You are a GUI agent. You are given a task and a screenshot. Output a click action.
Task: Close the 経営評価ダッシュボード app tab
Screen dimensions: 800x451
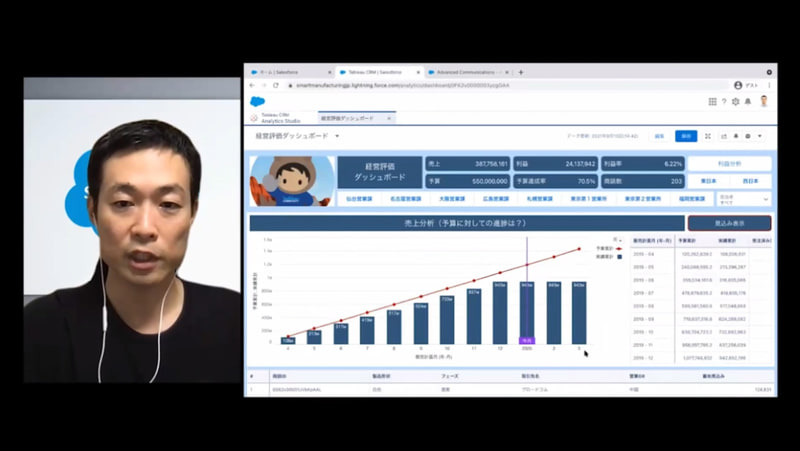[388, 118]
